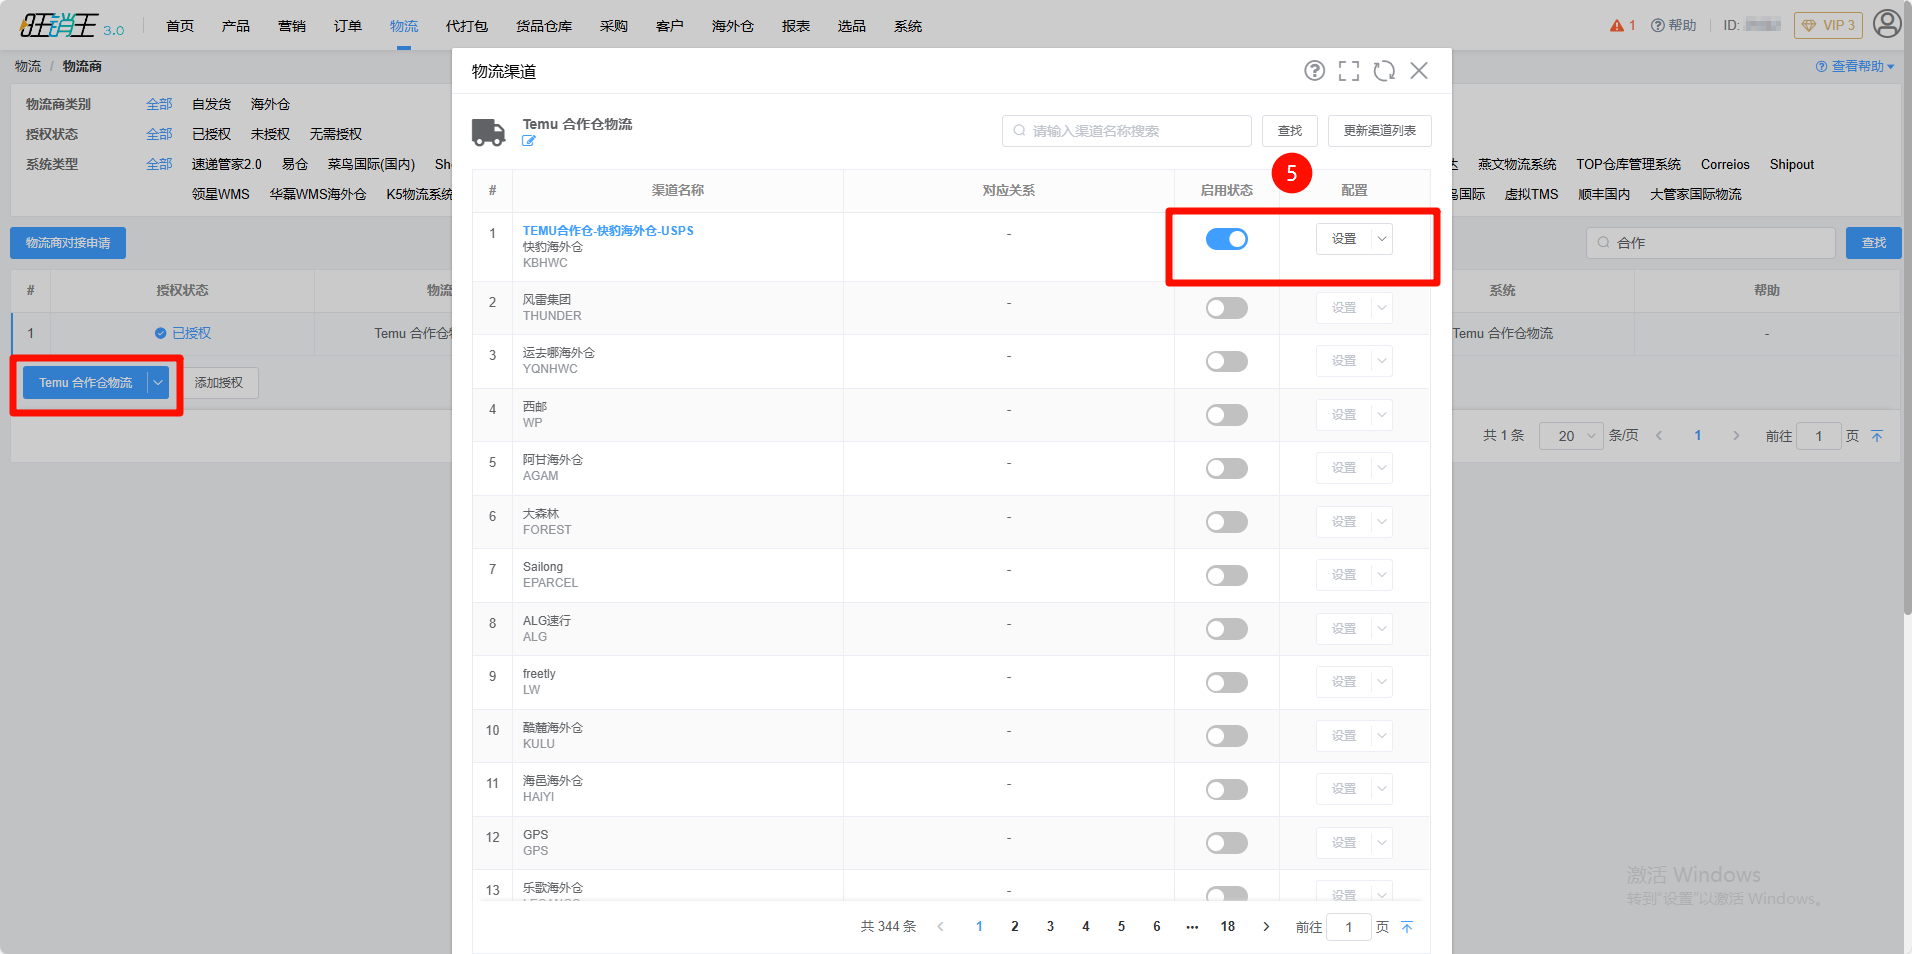Screen dimensions: 1912x954
Task: Filter by 已授权 authorization status
Action: pyautogui.click(x=212, y=134)
